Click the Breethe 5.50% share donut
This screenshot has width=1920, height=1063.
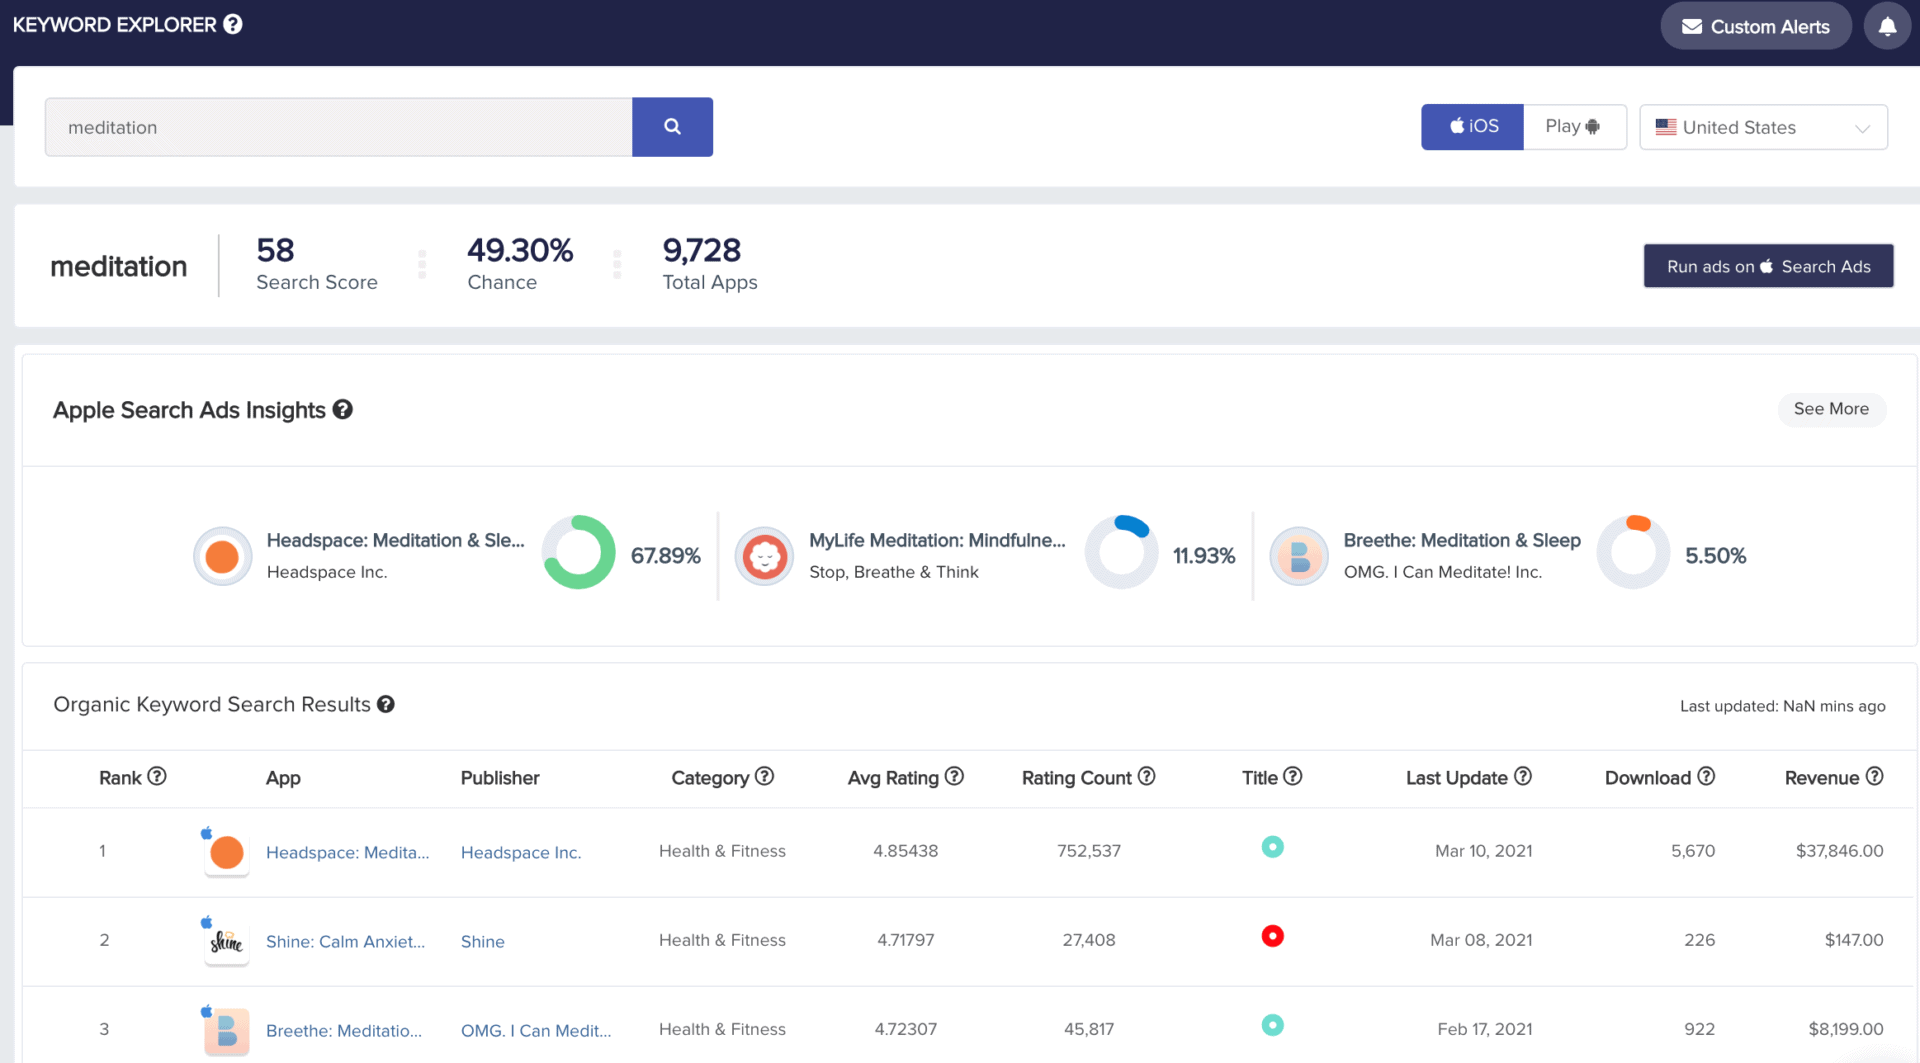[1634, 552]
